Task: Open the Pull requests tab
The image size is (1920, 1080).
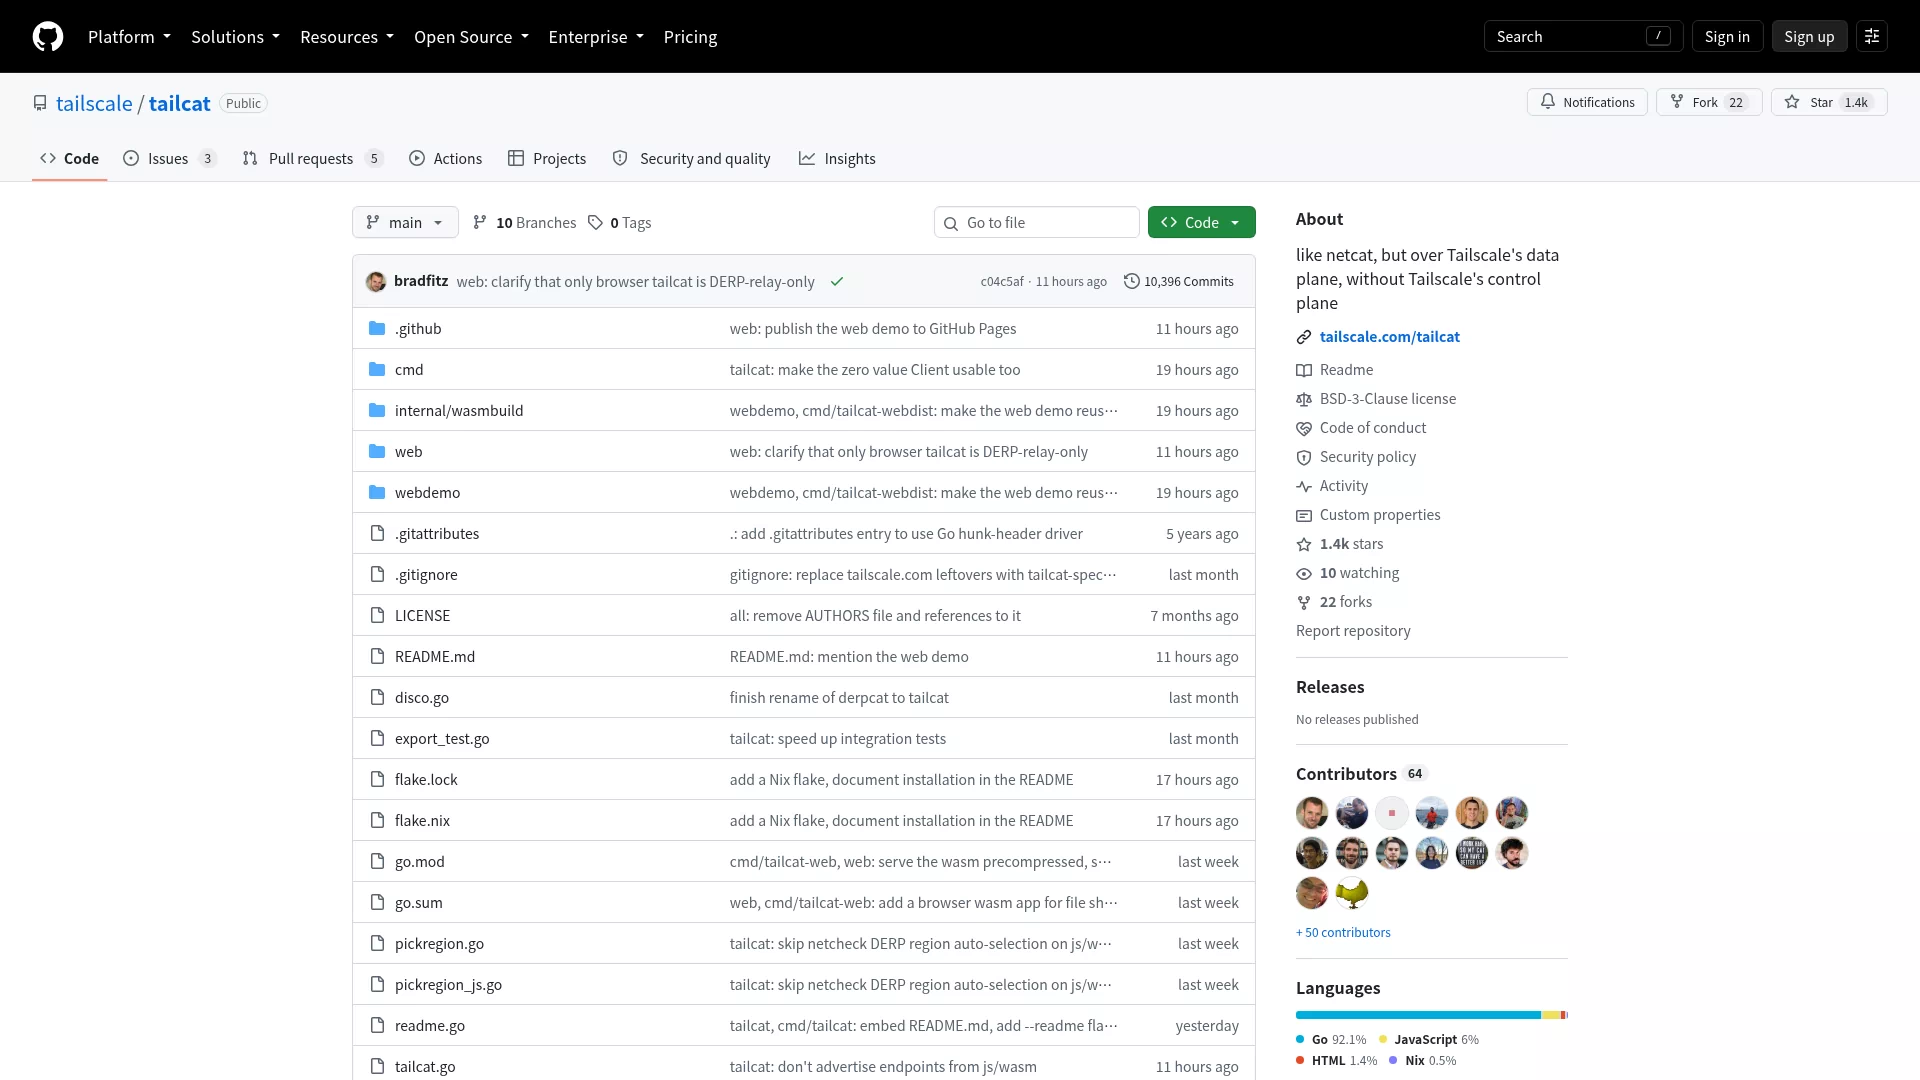Action: coord(312,159)
